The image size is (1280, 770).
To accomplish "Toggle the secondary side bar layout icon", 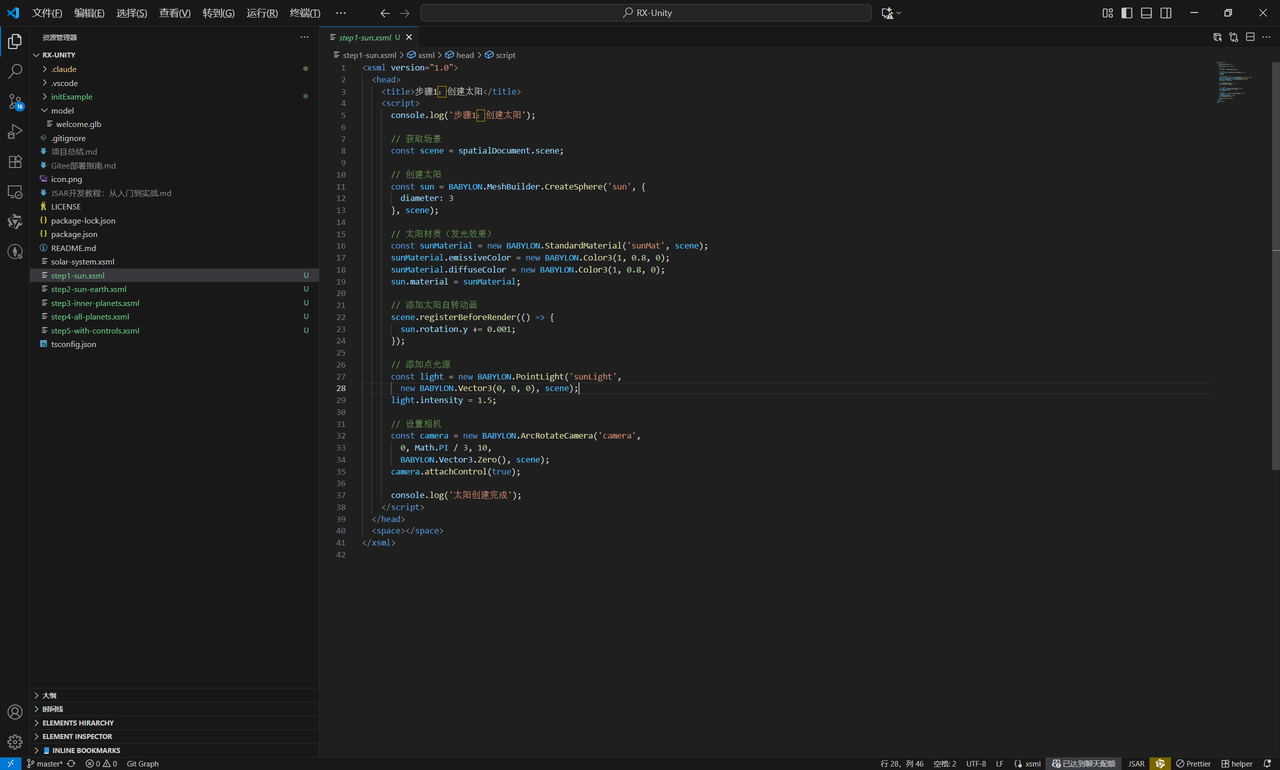I will [1166, 12].
